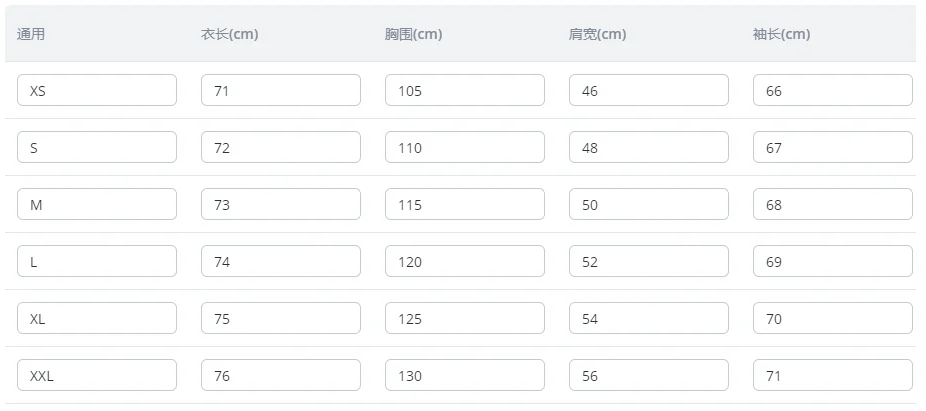Click the S sleeve length field showing 67

[x=833, y=147]
